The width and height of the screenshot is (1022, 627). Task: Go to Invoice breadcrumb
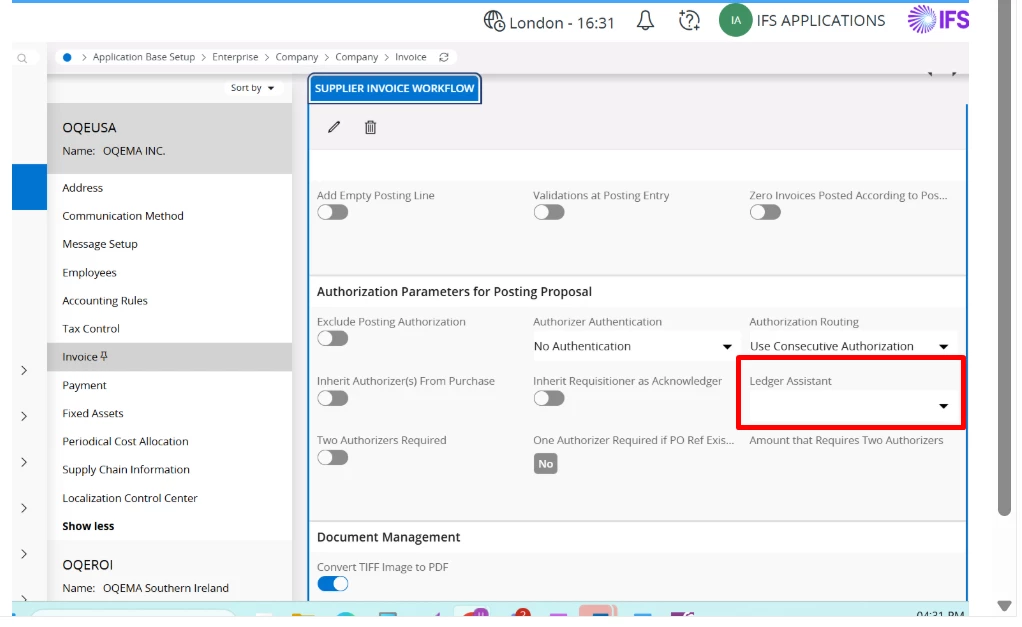[x=411, y=57]
